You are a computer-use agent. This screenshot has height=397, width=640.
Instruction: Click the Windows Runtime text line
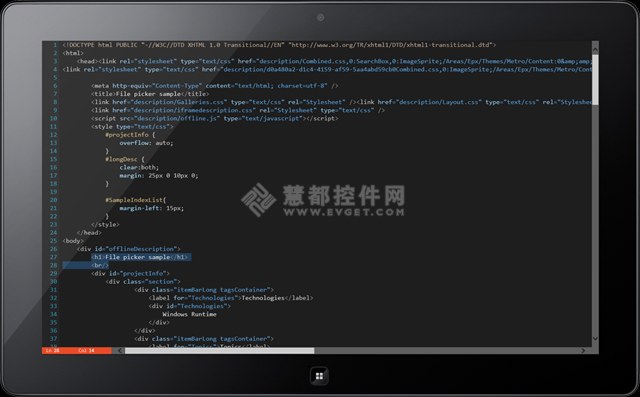click(x=189, y=314)
